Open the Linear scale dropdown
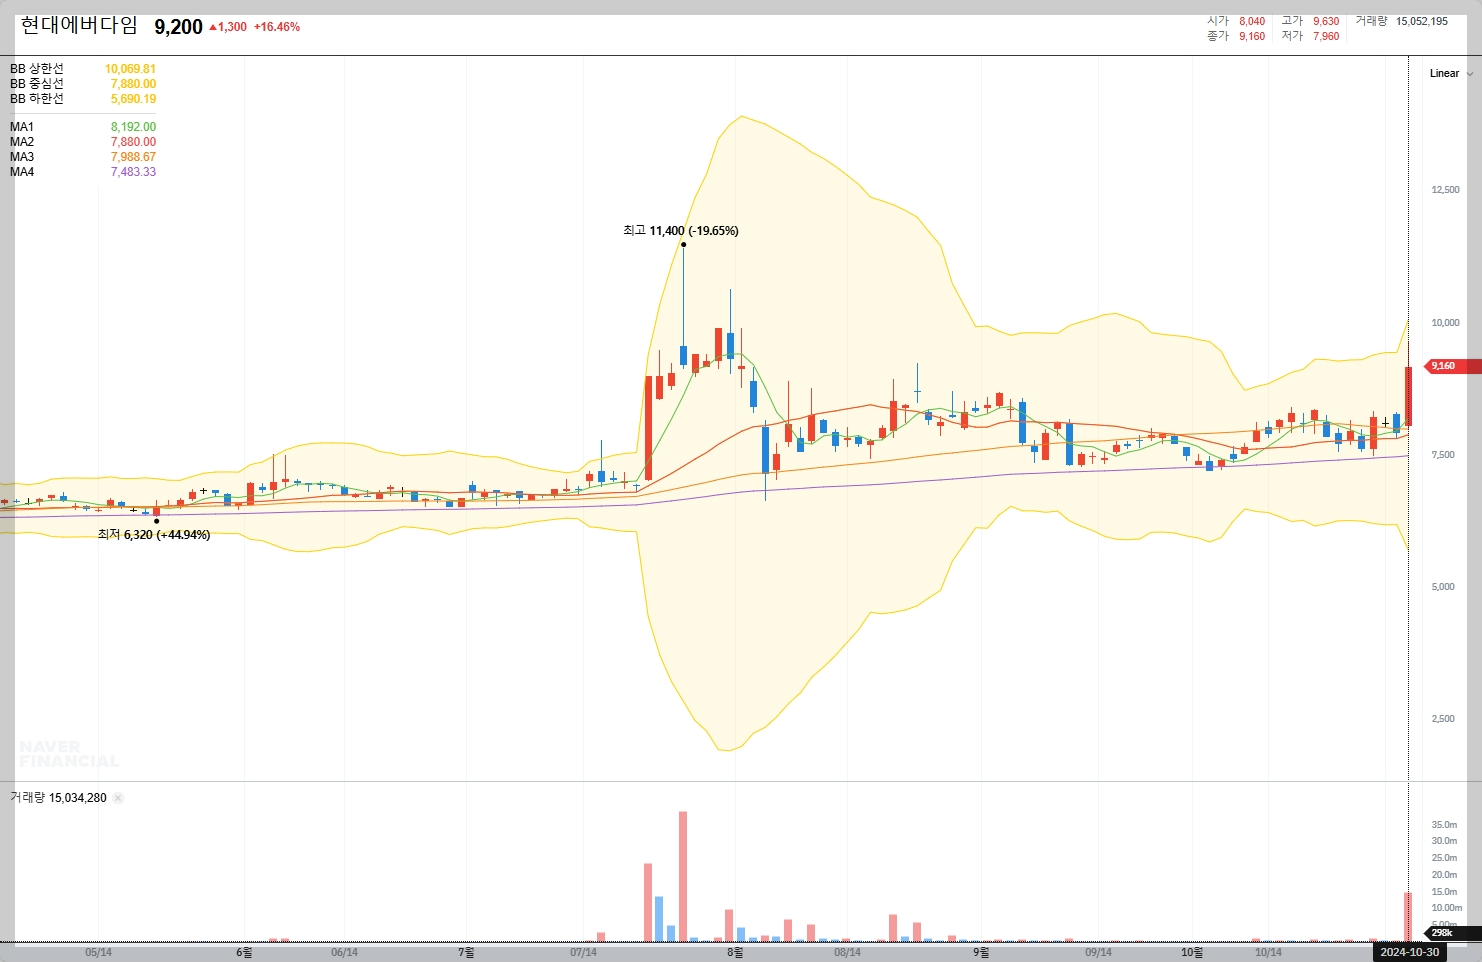The height and width of the screenshot is (962, 1482). coord(1451,73)
